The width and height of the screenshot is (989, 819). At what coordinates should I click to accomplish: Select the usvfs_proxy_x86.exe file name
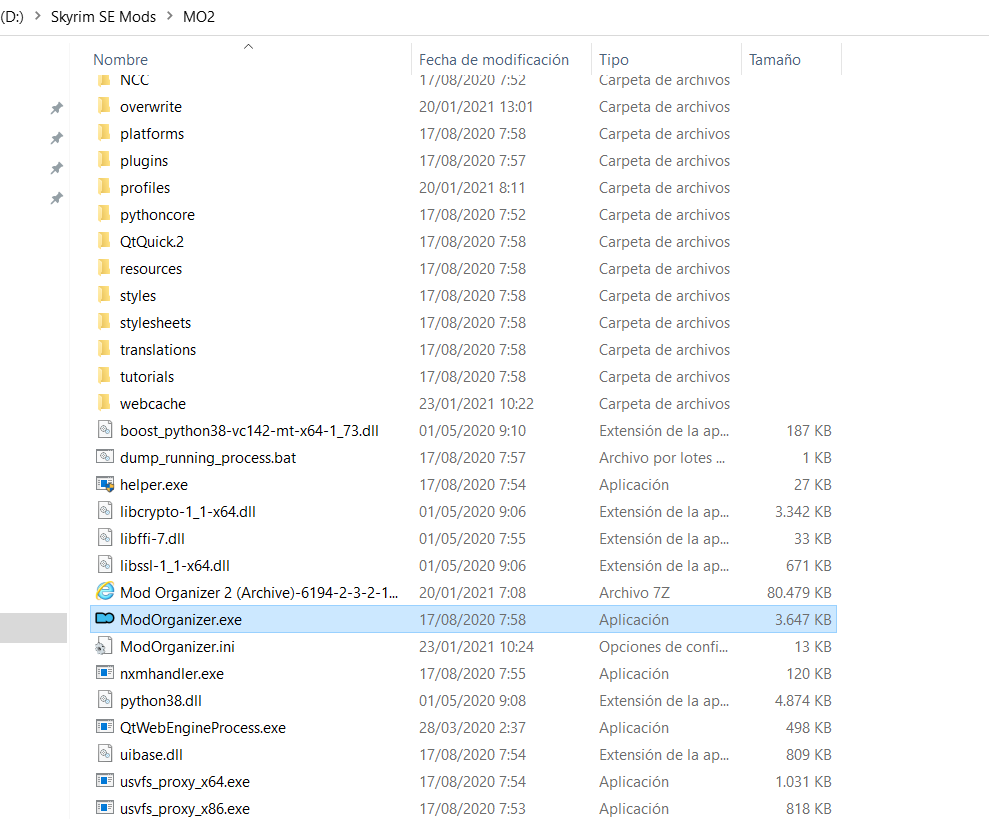pos(185,808)
